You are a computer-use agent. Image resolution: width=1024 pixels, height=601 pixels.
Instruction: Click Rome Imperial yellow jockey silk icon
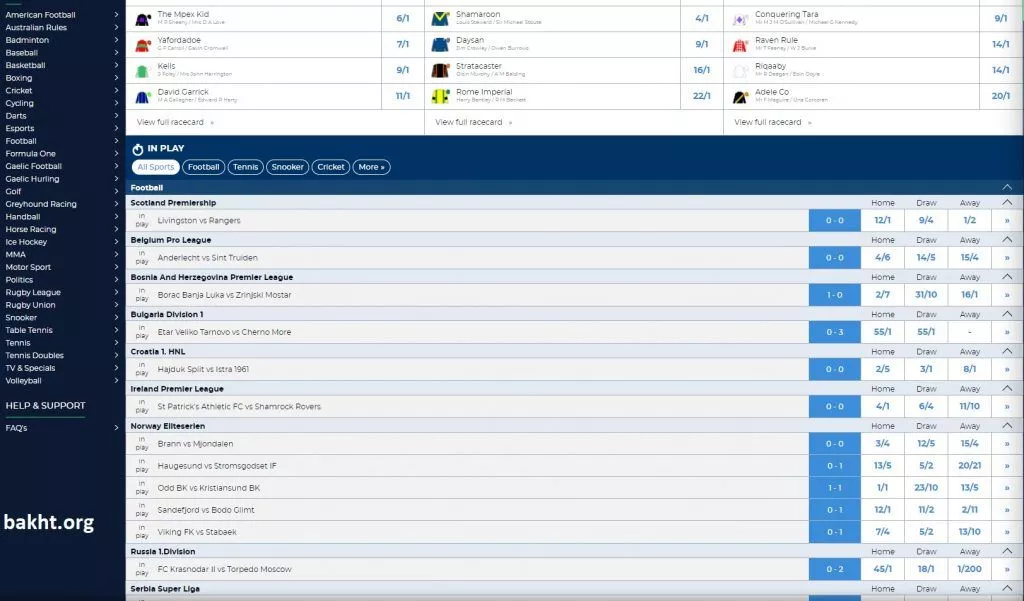pyautogui.click(x=440, y=96)
